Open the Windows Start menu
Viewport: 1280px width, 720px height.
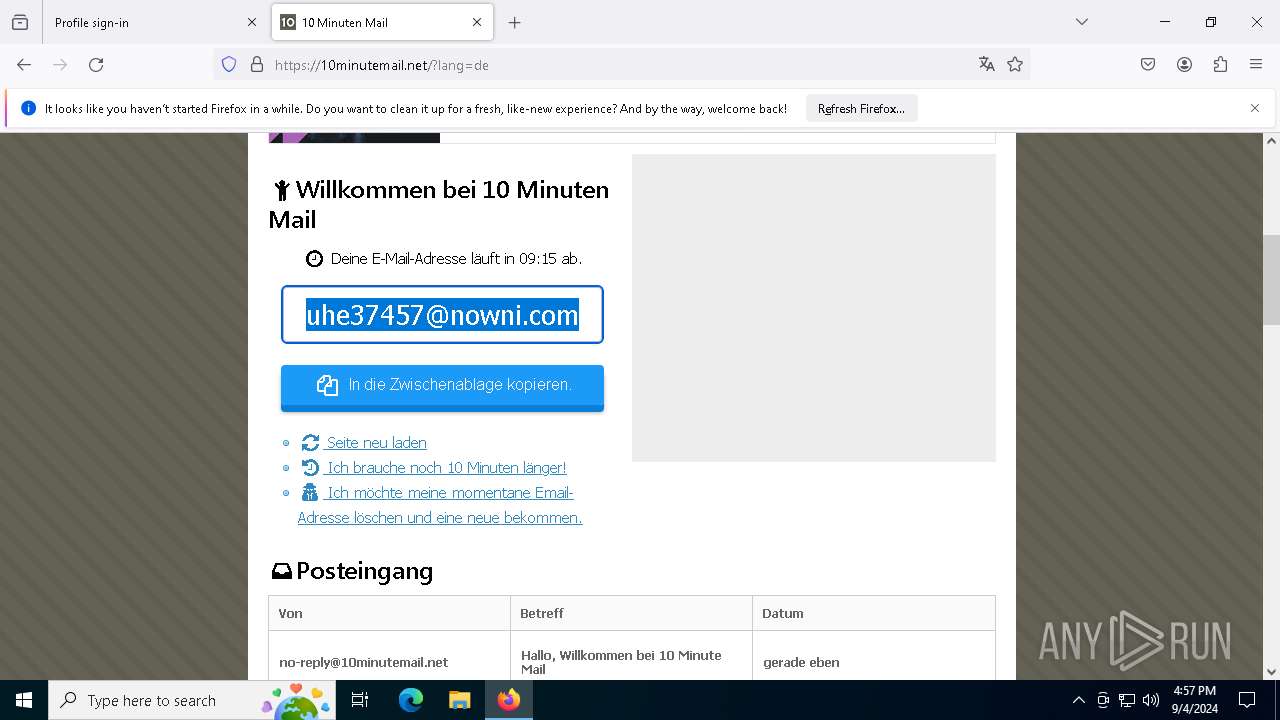coord(24,700)
